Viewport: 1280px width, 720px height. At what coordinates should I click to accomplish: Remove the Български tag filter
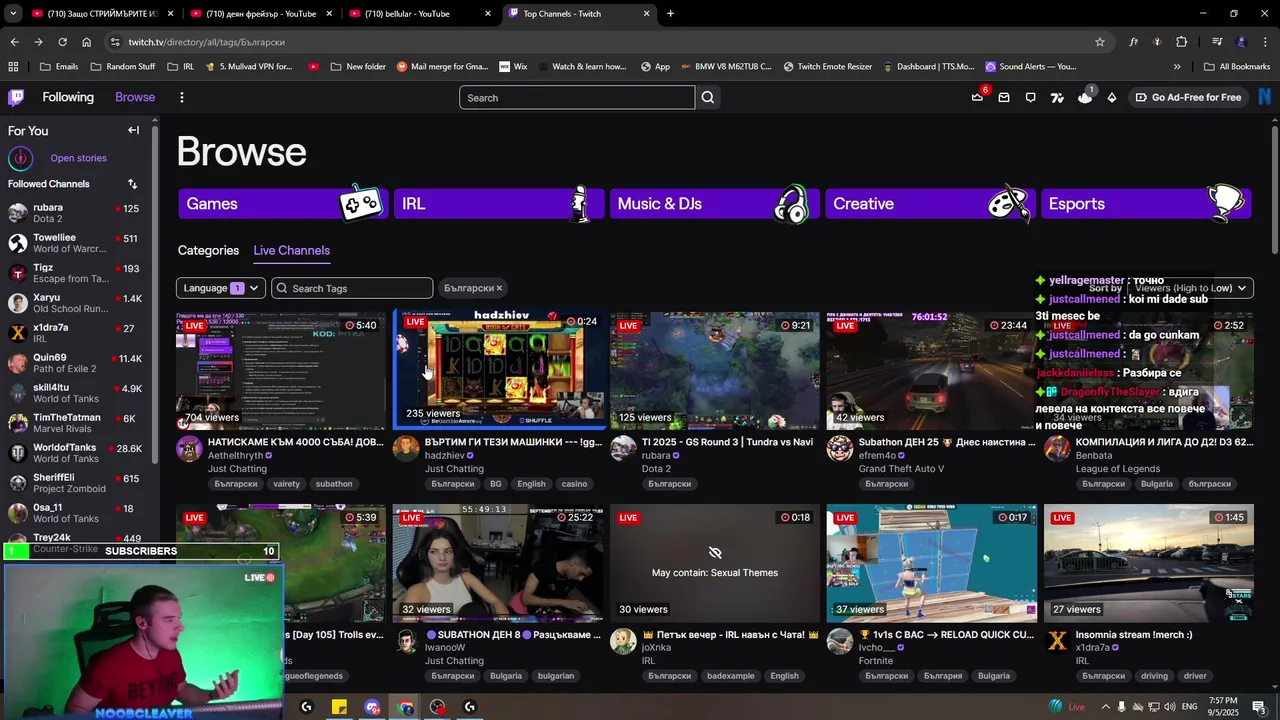(499, 288)
